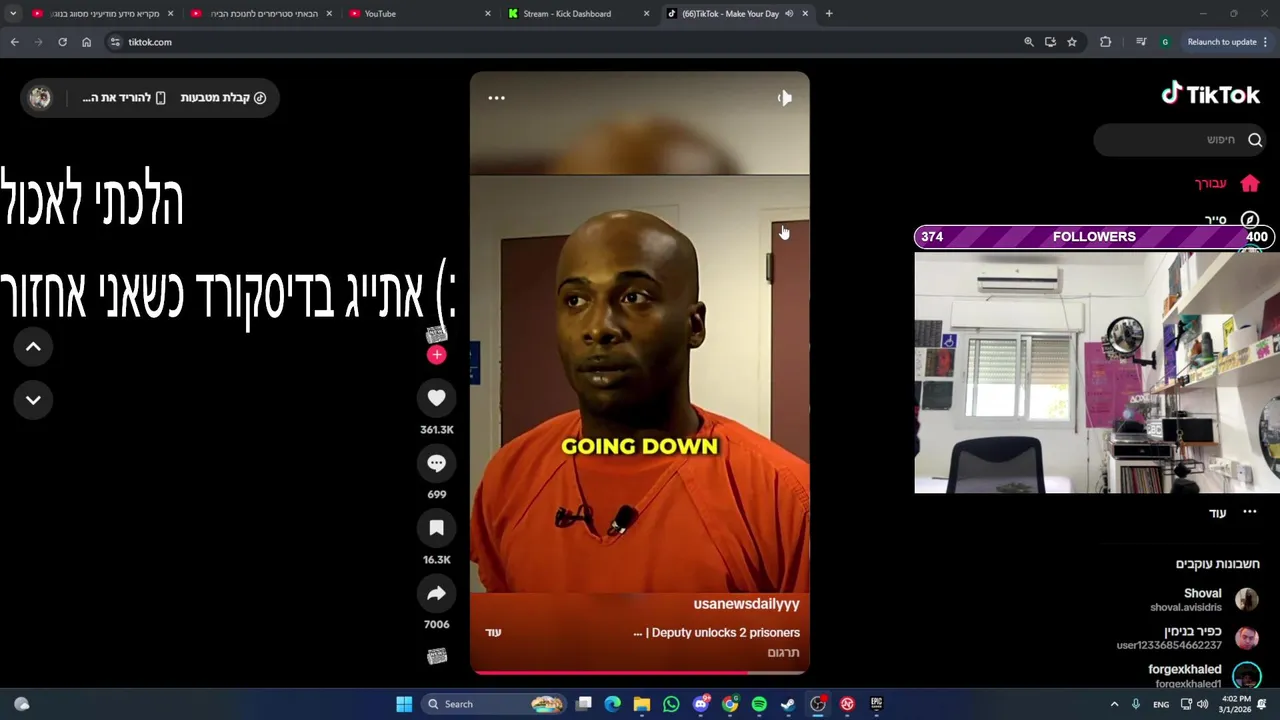Open the comments bubble showing 699
The height and width of the screenshot is (720, 1280).
[436, 463]
